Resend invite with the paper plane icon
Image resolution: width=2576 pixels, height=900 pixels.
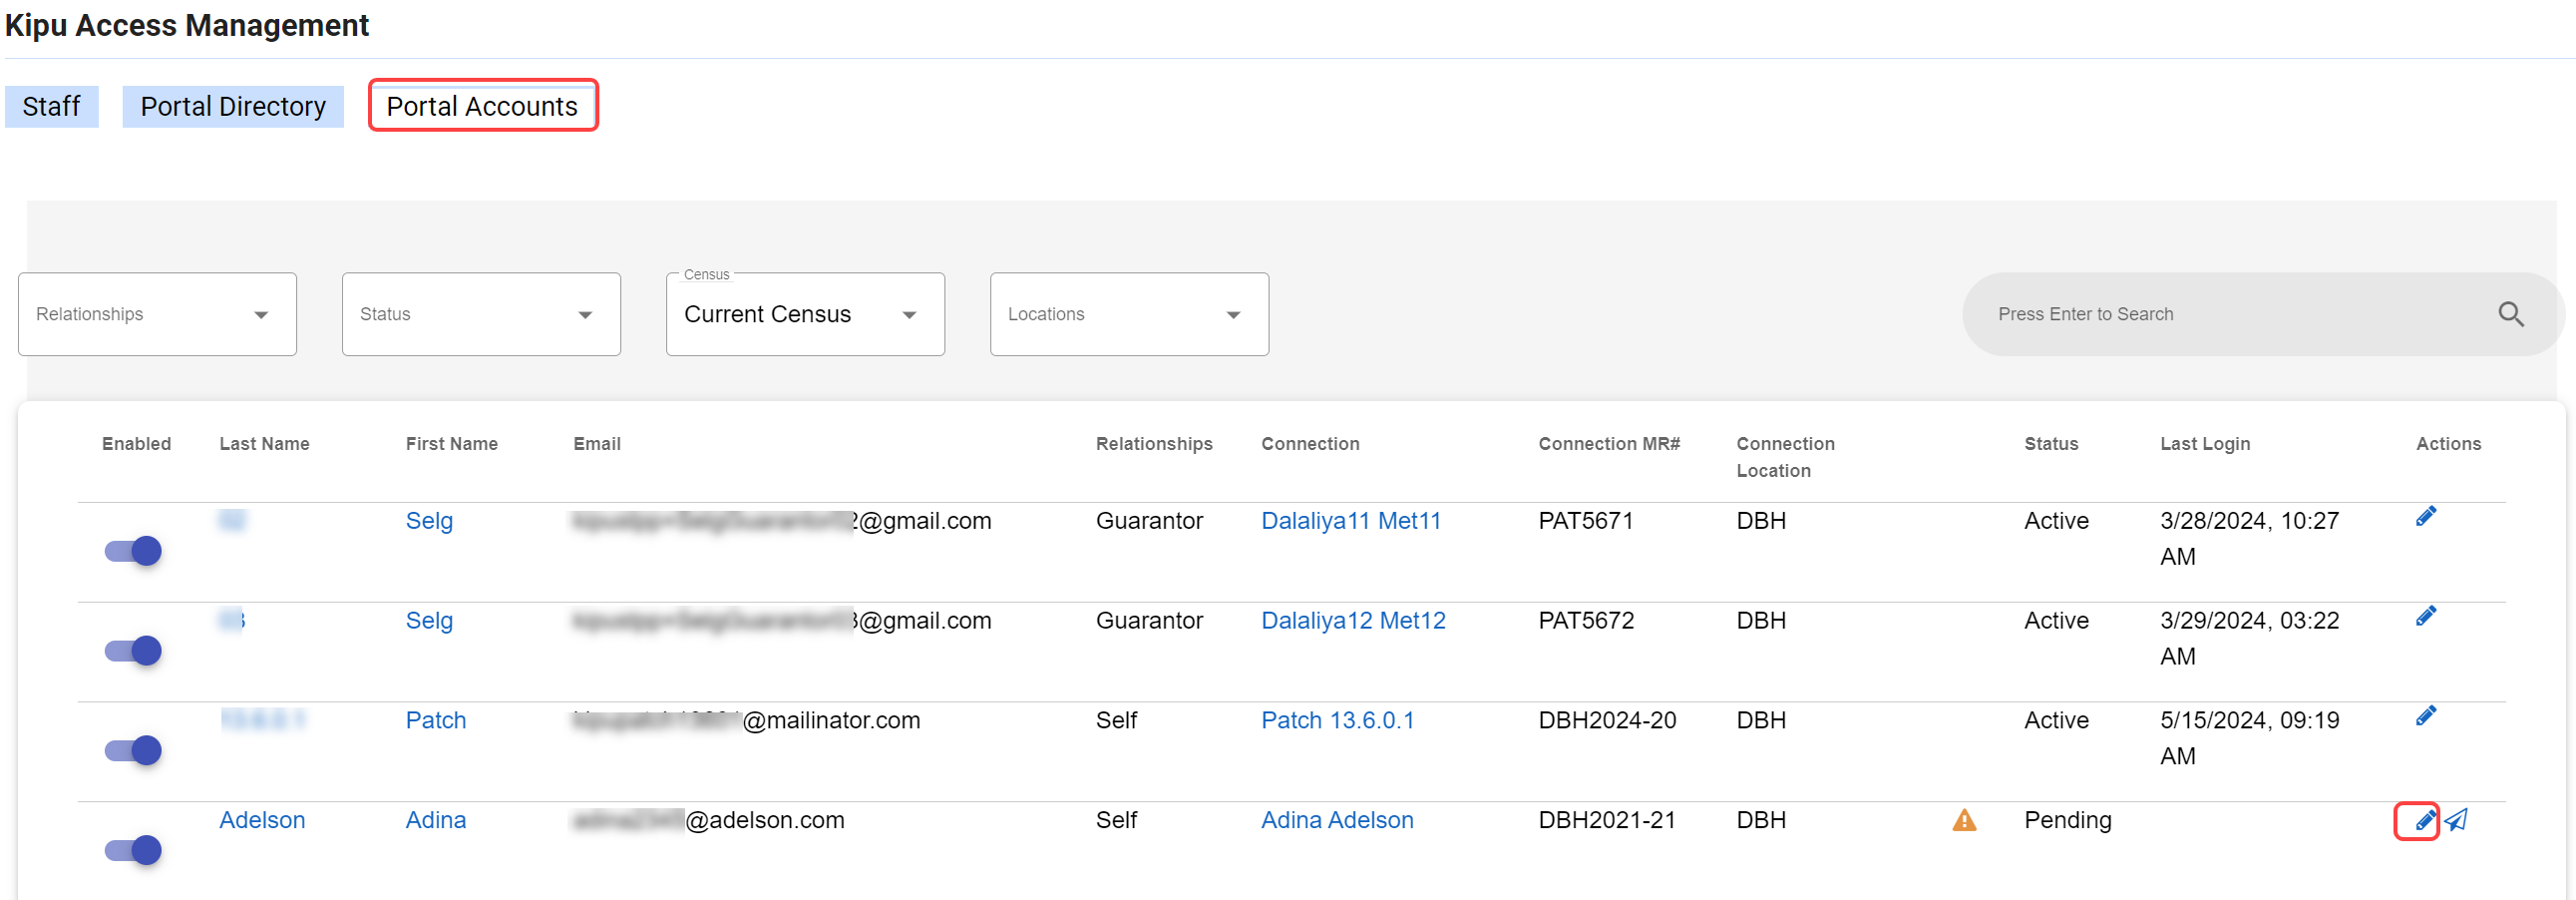[x=2456, y=821]
